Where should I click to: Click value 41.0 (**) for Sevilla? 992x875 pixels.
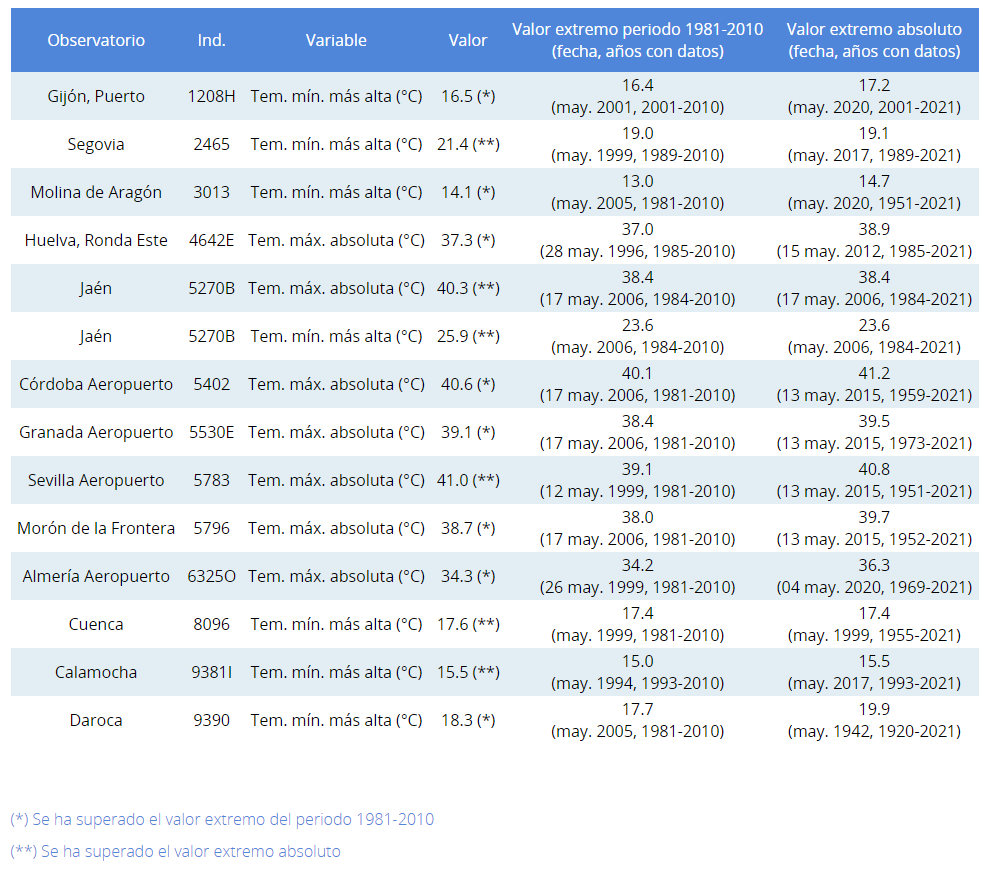468,481
